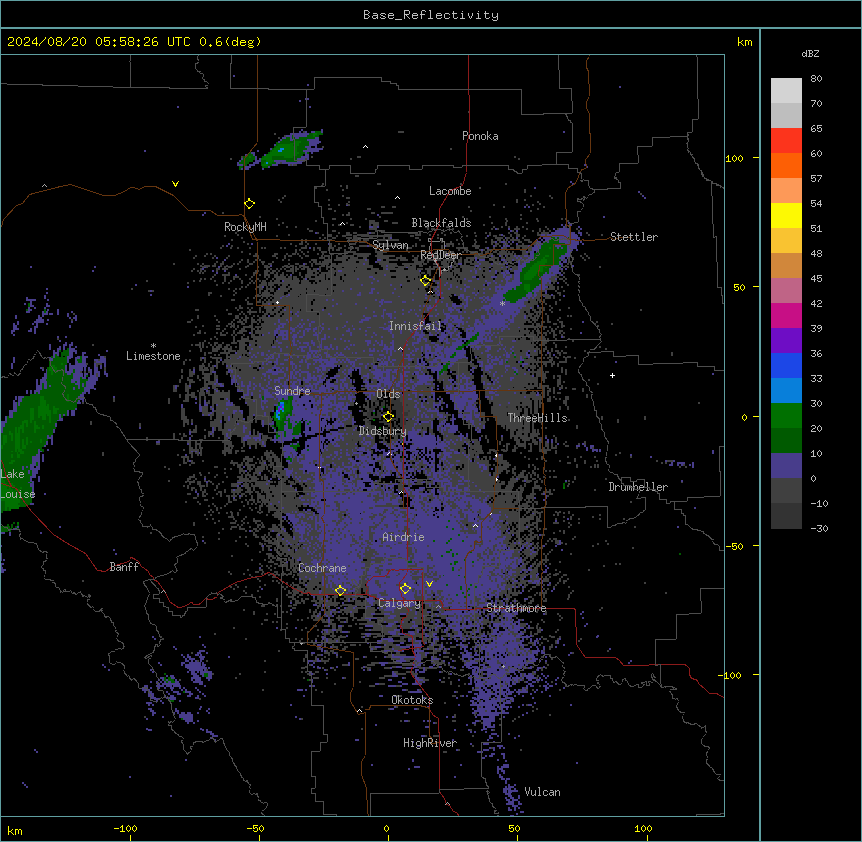Select the bright green 30-20 dBZ swatch

[786, 416]
